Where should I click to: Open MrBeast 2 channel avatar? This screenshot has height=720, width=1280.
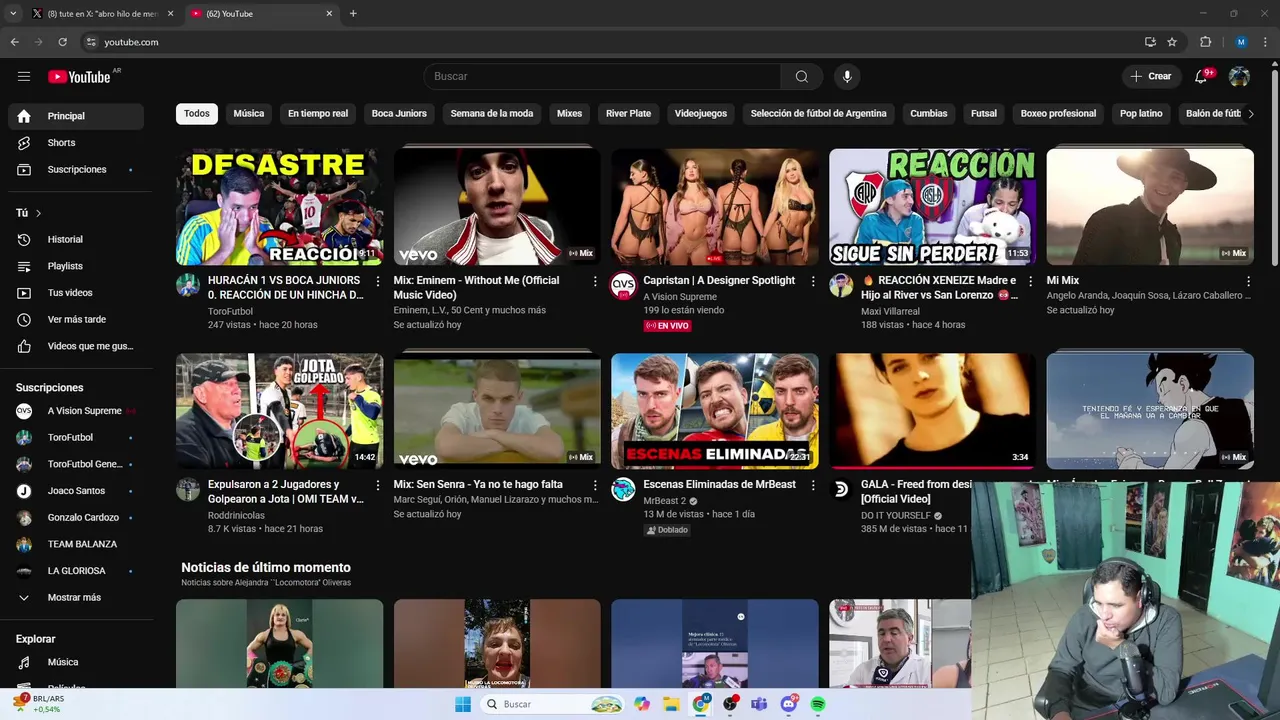(x=623, y=489)
